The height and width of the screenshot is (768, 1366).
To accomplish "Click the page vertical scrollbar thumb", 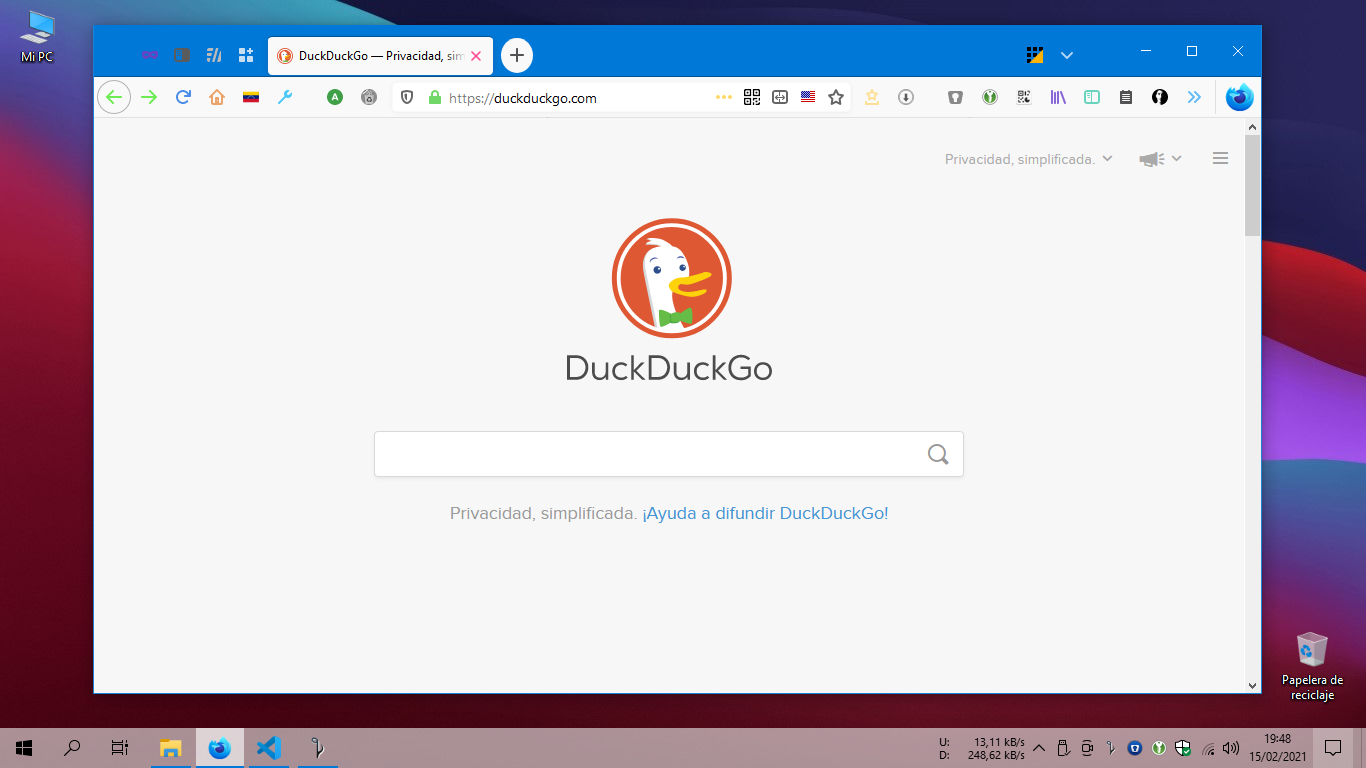I will [x=1253, y=185].
